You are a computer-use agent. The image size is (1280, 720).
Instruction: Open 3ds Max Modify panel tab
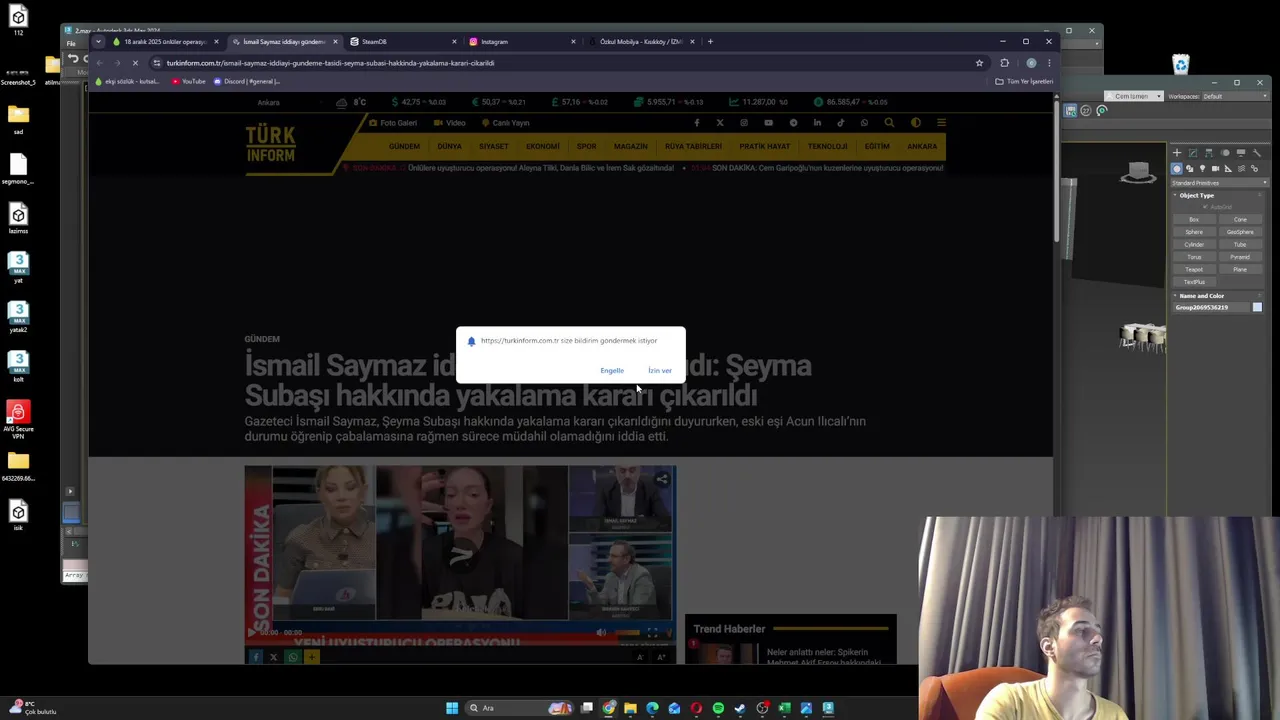(x=1193, y=153)
